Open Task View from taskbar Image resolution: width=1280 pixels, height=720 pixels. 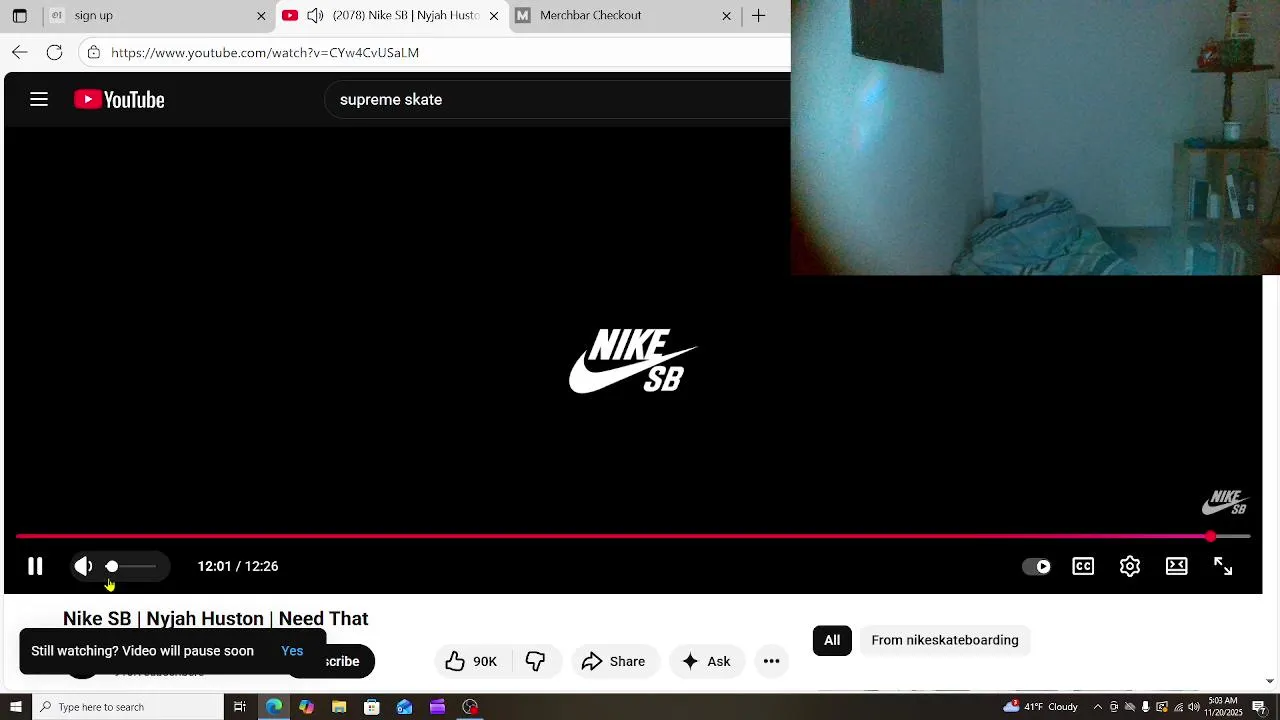[x=240, y=707]
